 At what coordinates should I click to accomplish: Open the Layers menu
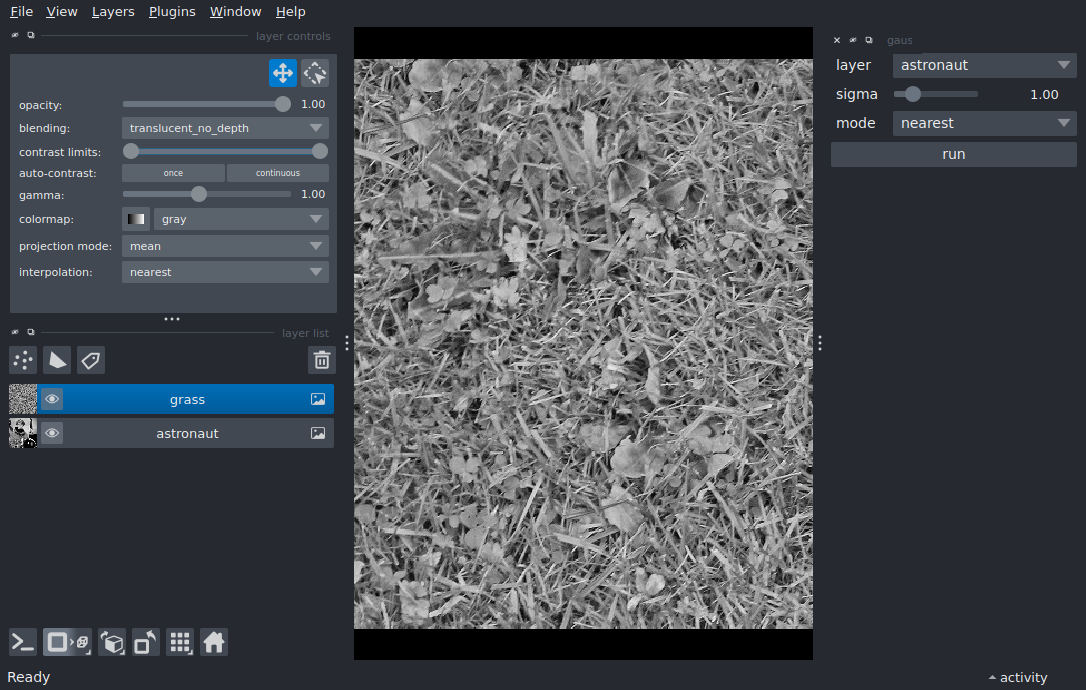(113, 12)
